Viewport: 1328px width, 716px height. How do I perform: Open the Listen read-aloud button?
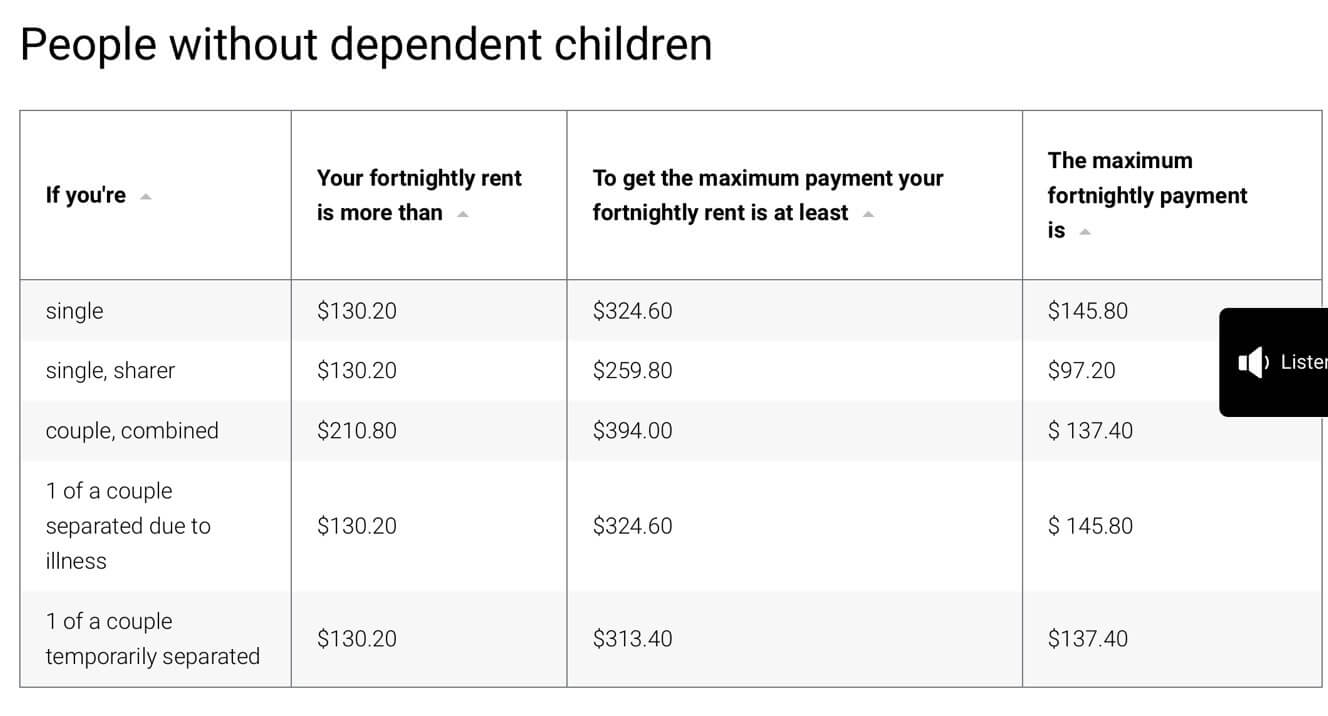[1273, 362]
